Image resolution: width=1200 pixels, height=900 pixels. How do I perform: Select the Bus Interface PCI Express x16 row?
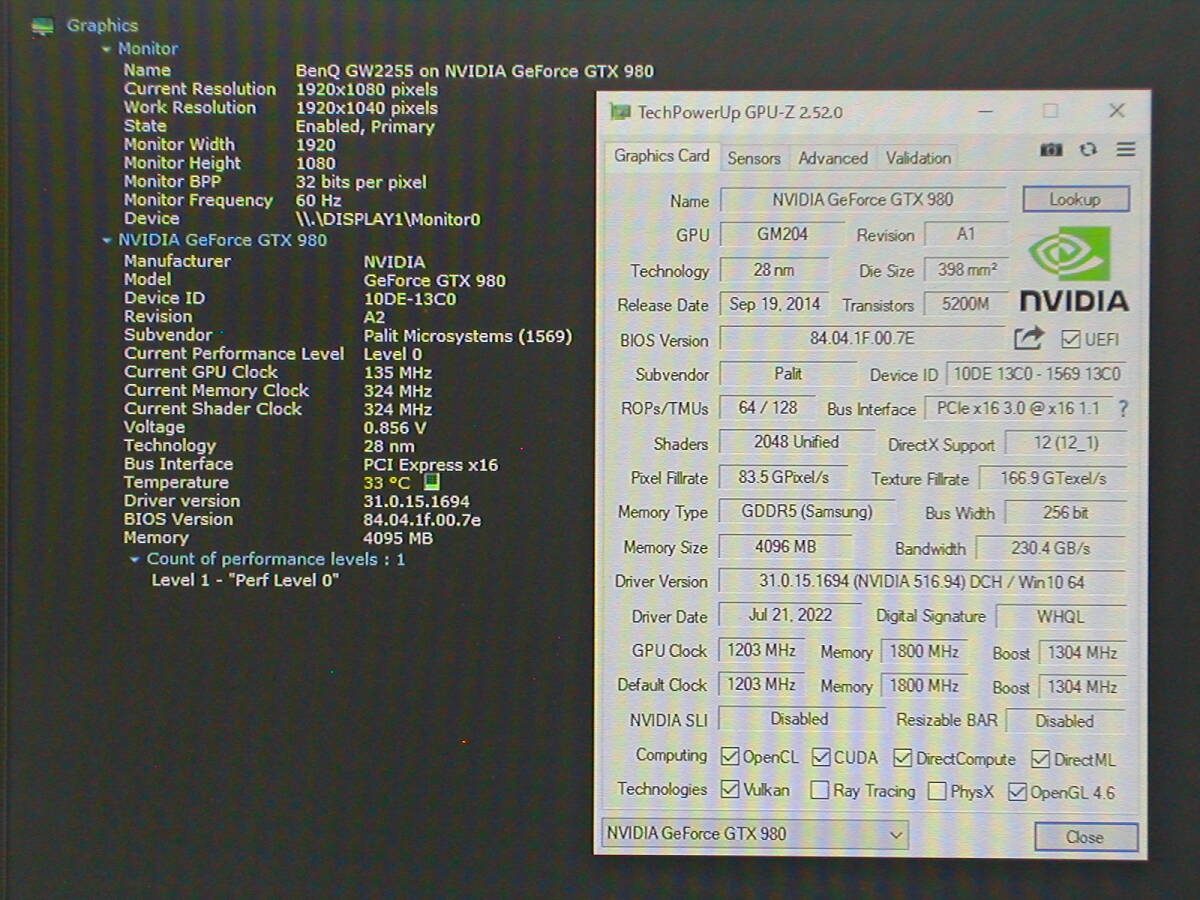coord(311,464)
